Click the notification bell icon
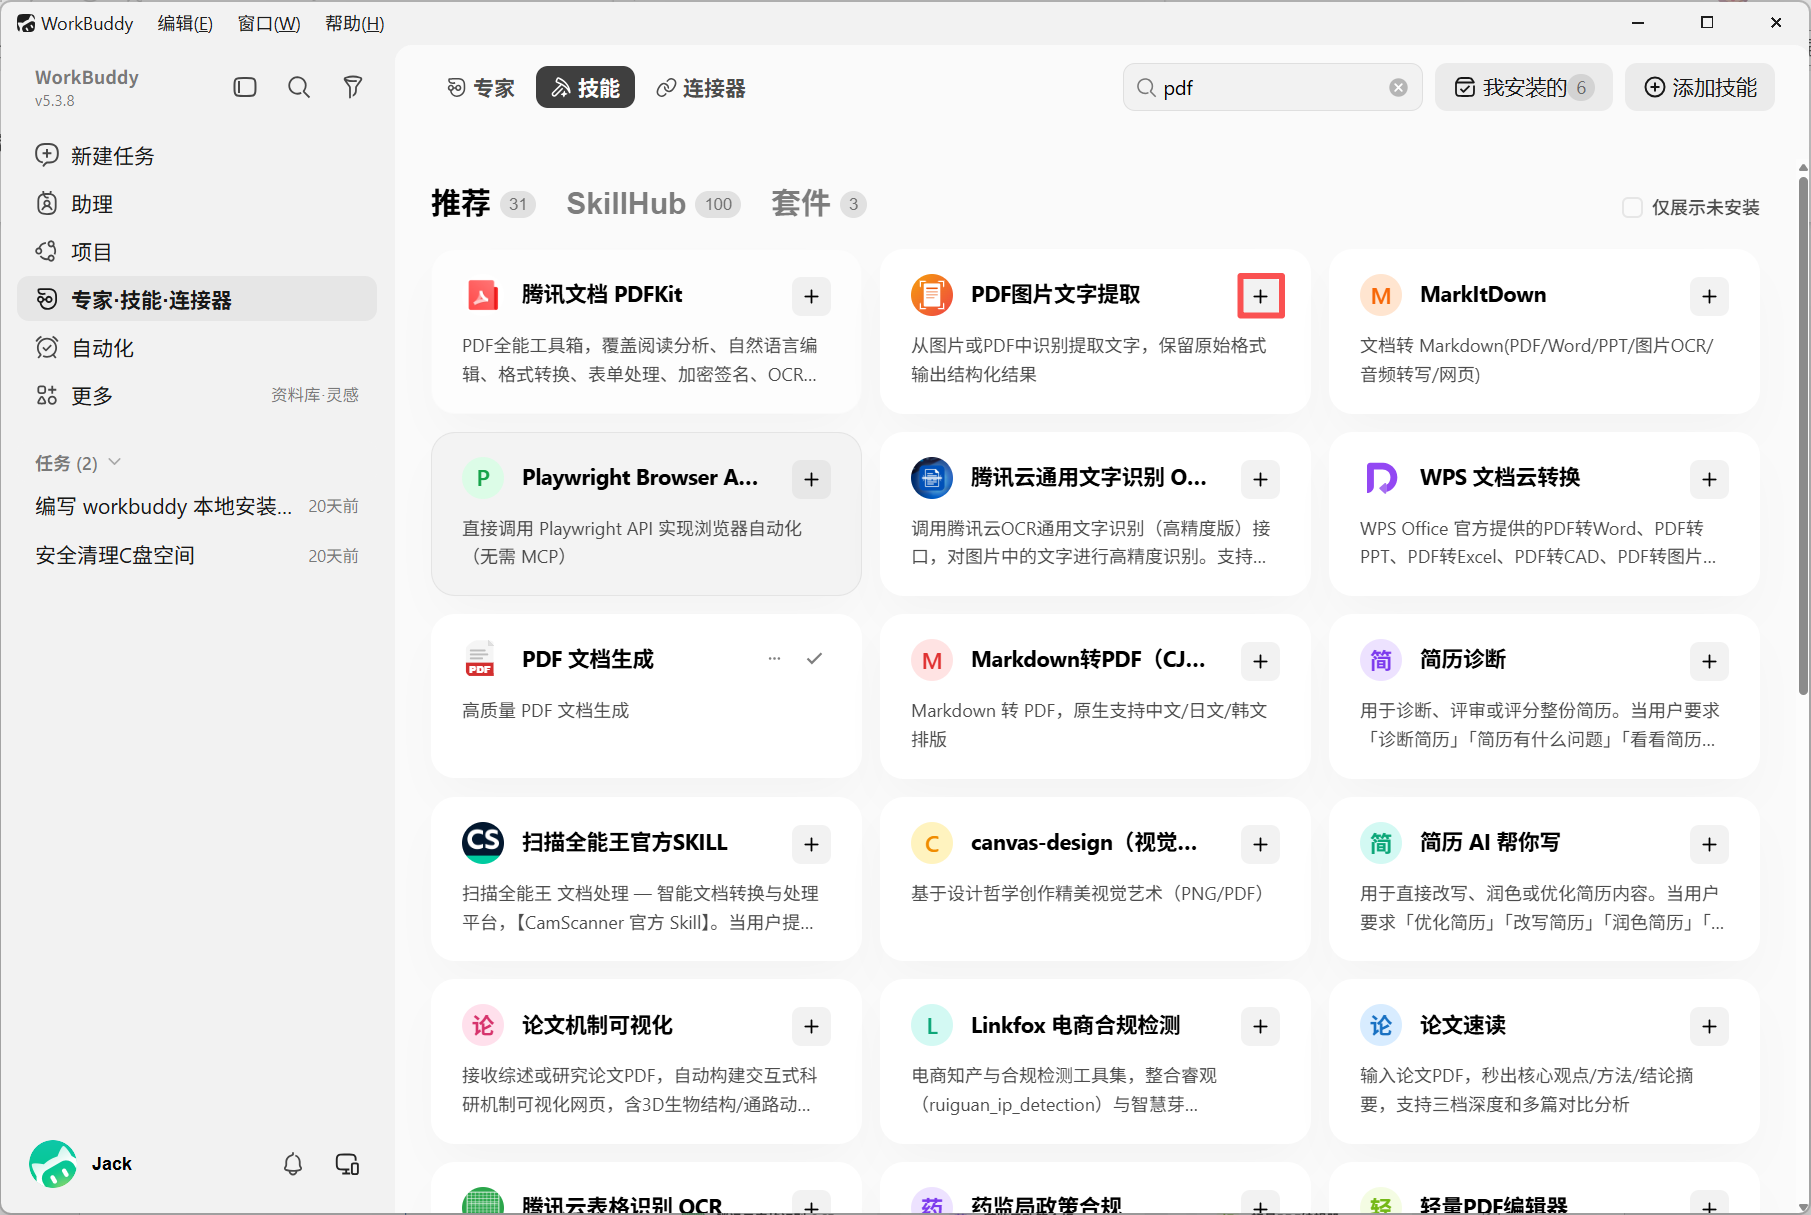This screenshot has height=1215, width=1811. pyautogui.click(x=293, y=1164)
